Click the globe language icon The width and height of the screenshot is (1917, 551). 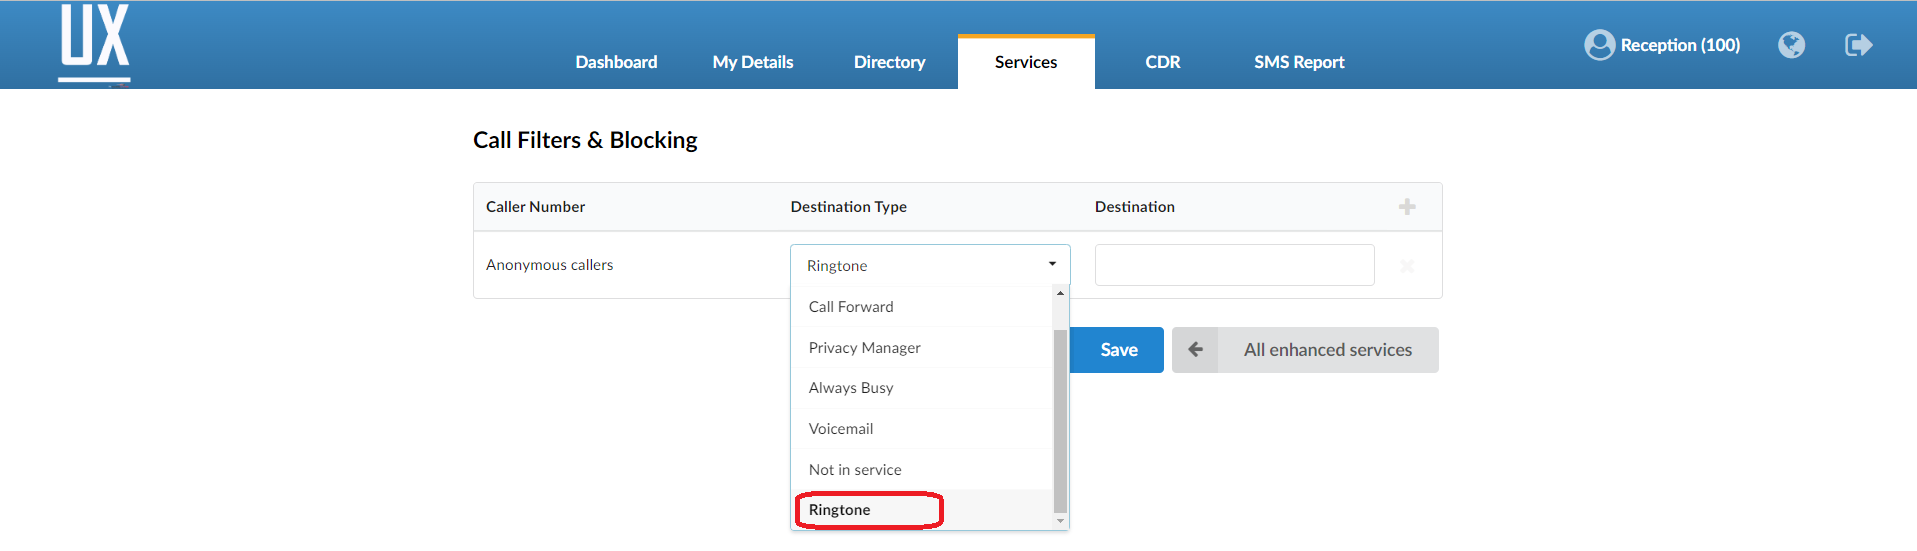click(1791, 45)
